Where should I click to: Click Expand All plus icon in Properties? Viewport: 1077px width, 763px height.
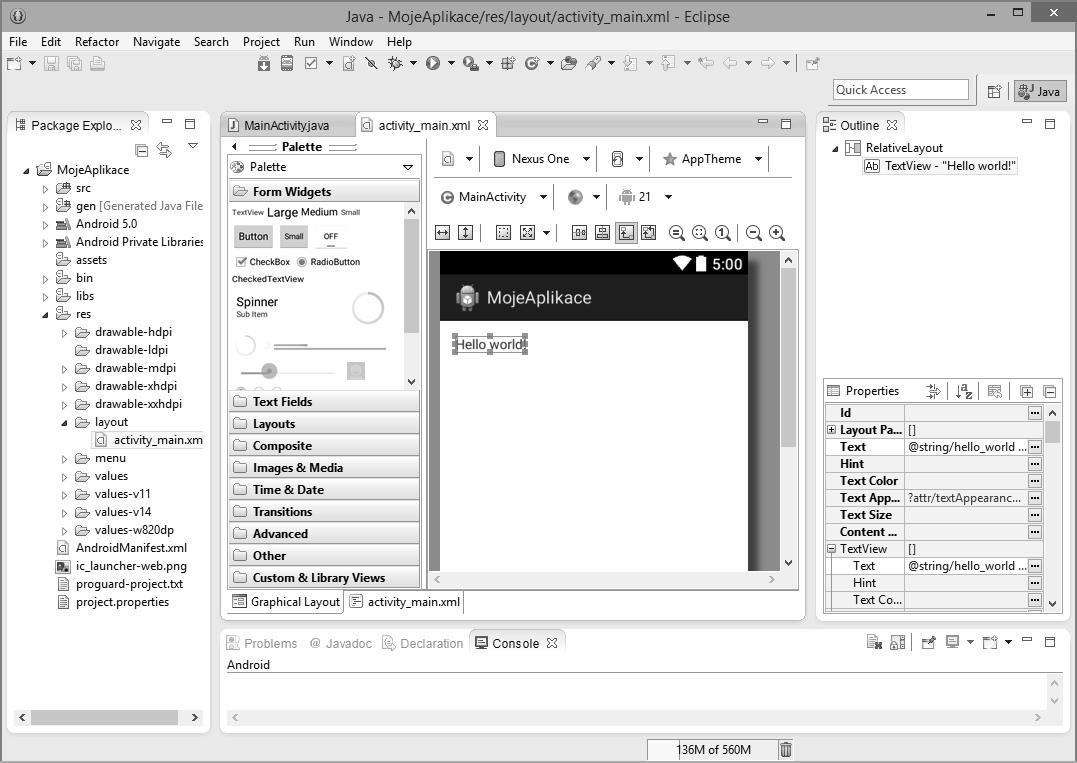[1026, 392]
